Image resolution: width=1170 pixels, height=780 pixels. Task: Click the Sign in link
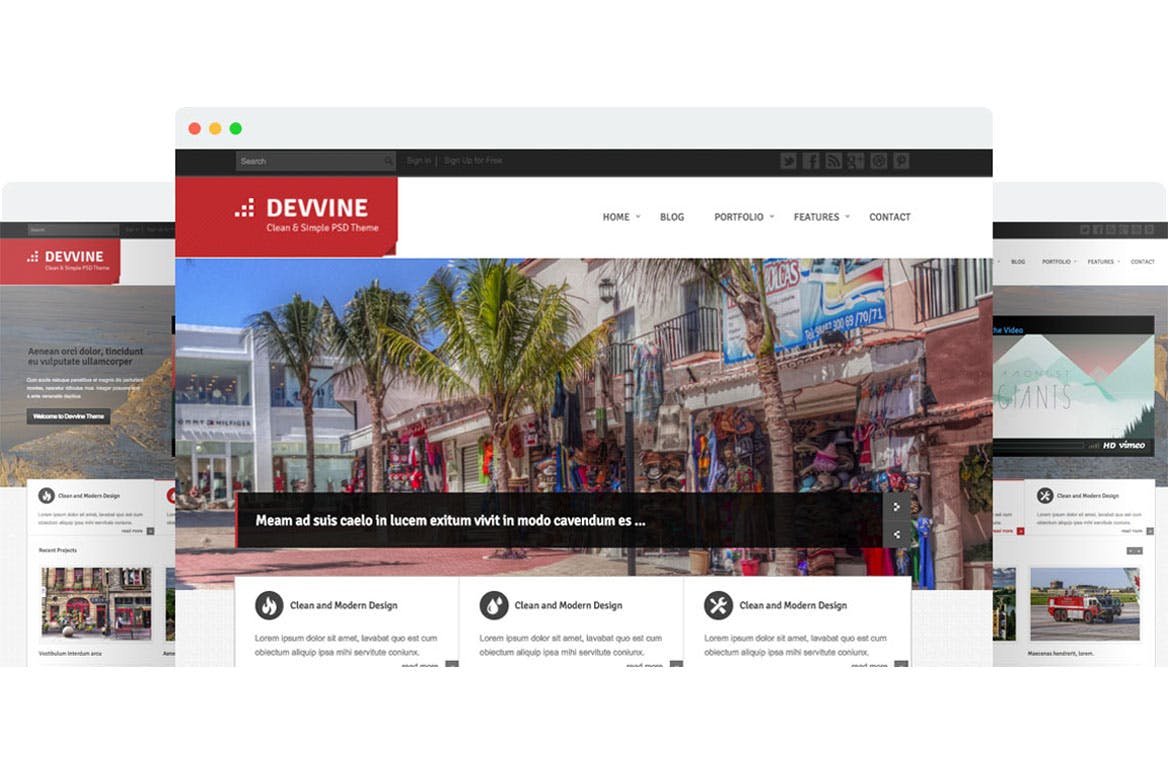click(419, 160)
